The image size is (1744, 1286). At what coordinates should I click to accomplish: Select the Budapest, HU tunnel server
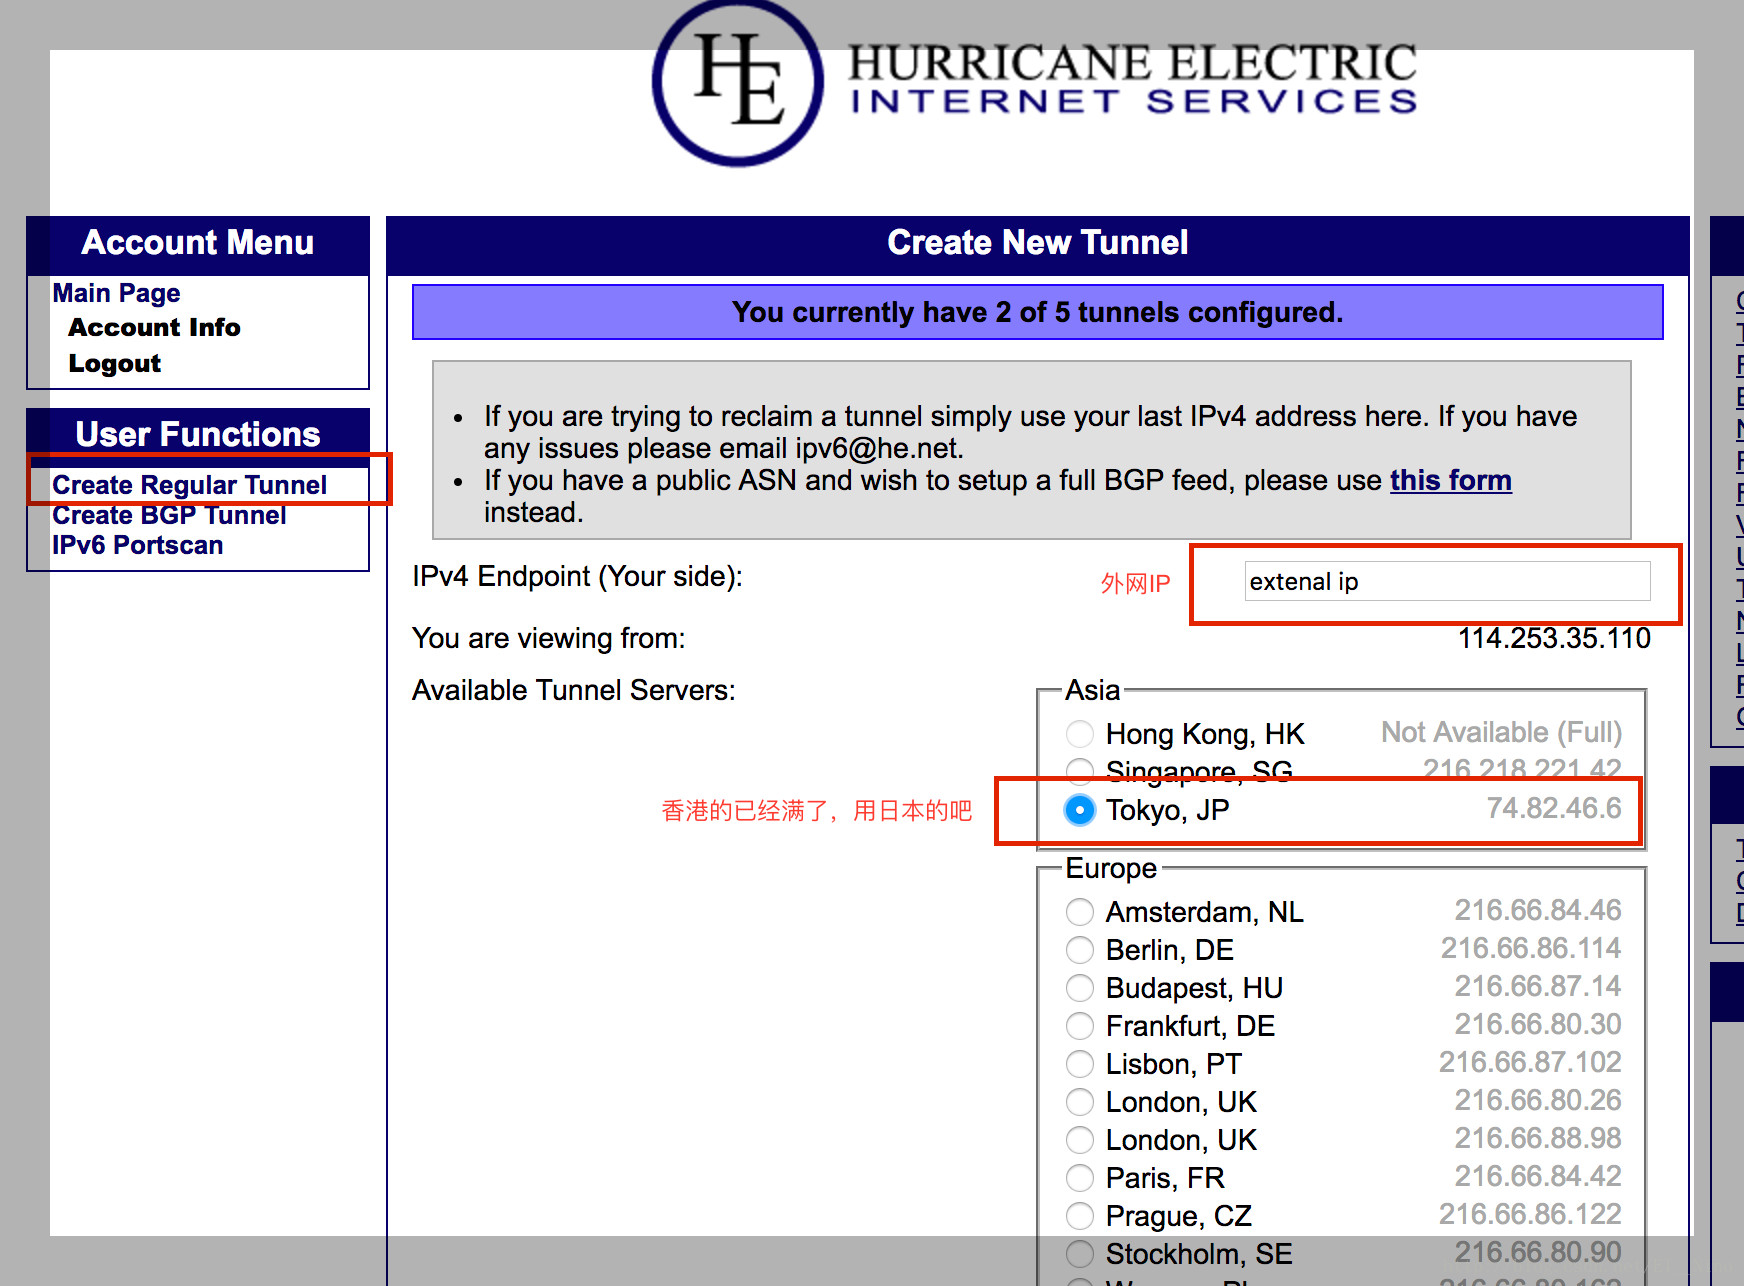pos(1080,988)
